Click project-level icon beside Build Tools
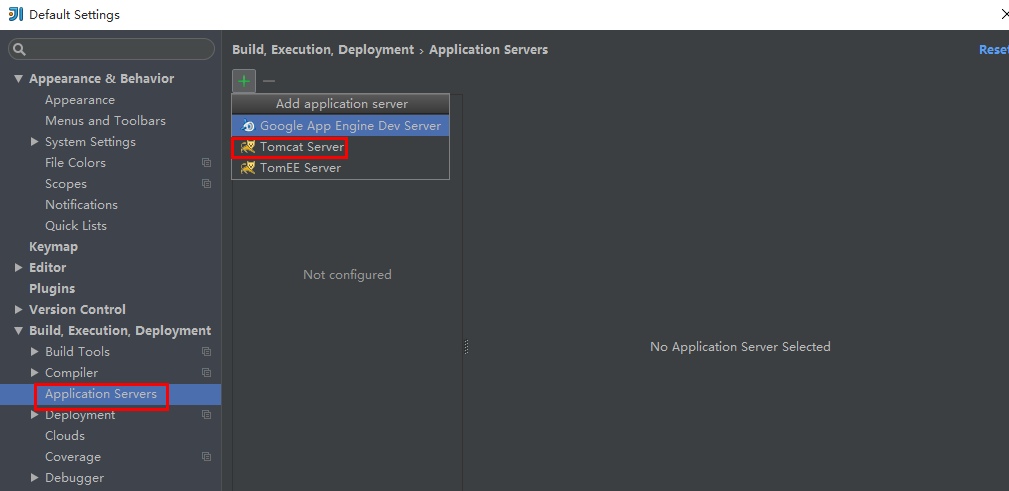1009x491 pixels. [207, 352]
